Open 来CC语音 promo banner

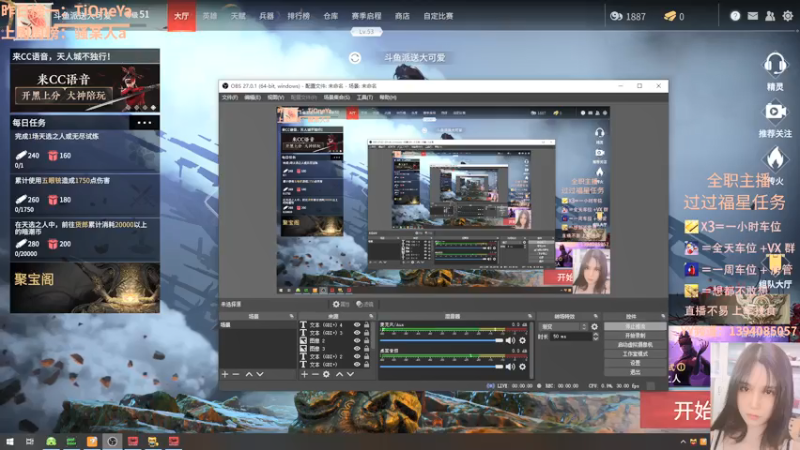85,88
